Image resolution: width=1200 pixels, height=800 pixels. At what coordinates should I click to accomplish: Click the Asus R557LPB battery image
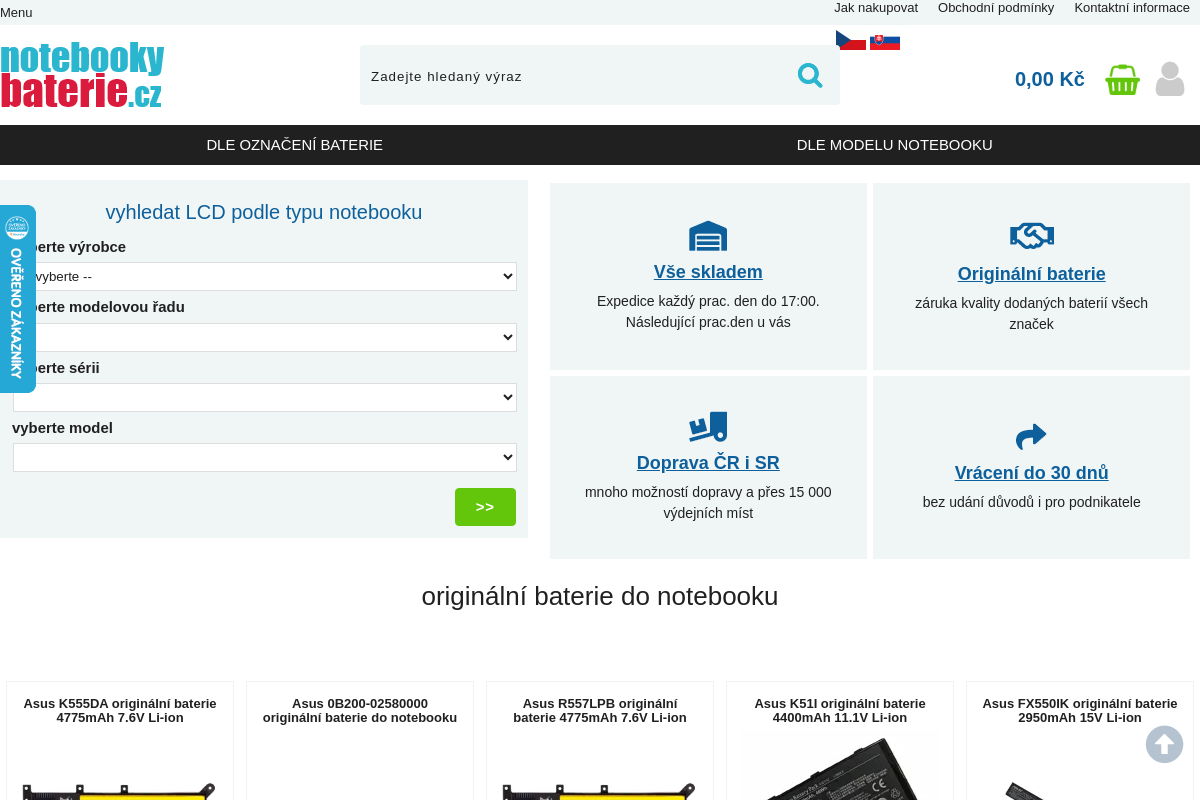[x=600, y=791]
